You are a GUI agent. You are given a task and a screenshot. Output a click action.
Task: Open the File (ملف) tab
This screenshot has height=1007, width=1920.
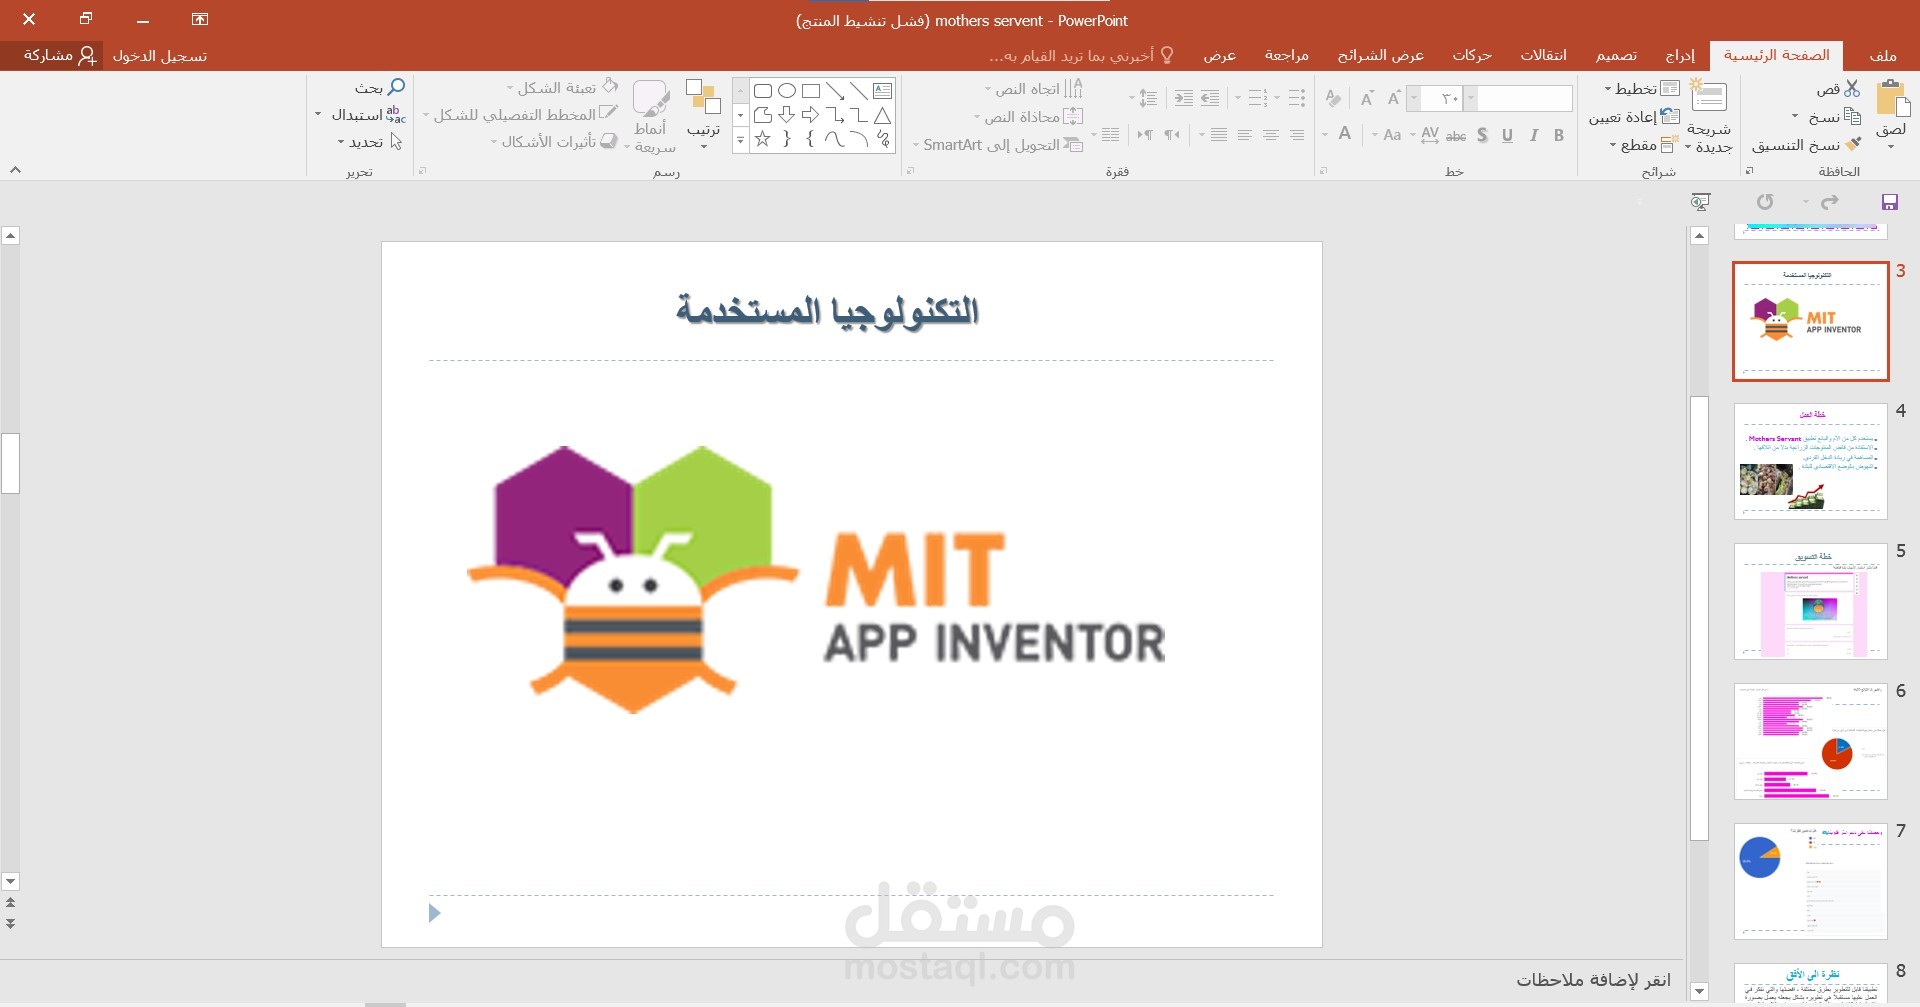tap(1883, 55)
